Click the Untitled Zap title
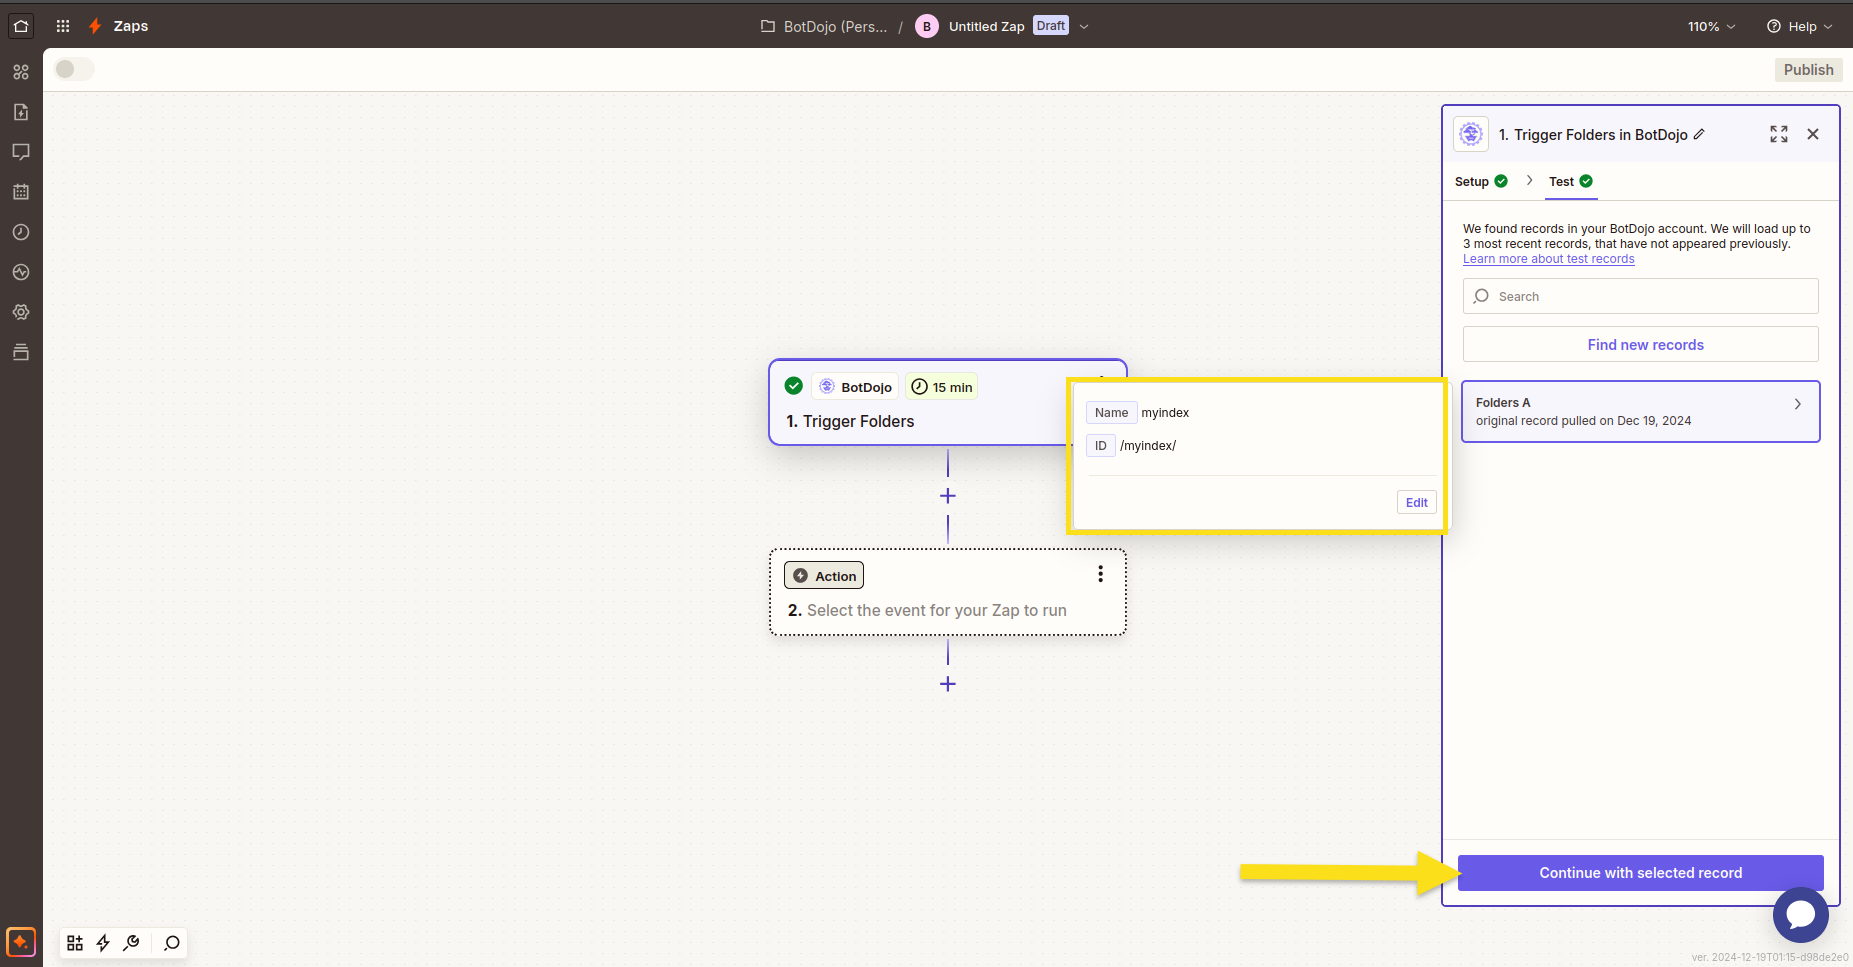 click(987, 27)
